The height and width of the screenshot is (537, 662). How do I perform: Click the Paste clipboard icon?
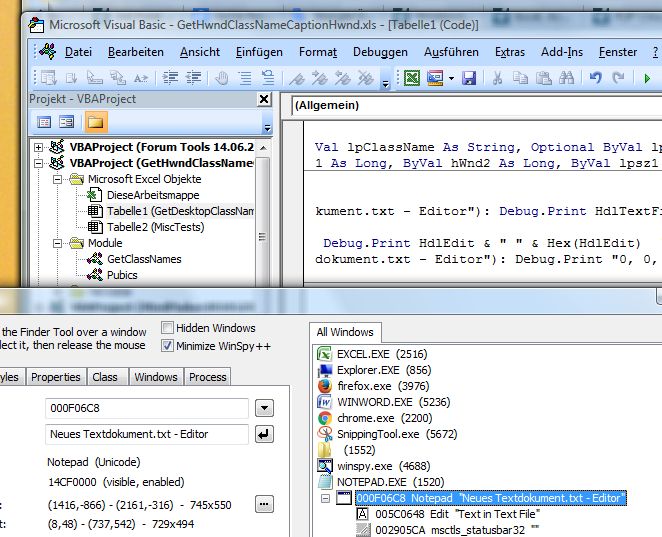pyautogui.click(x=543, y=78)
